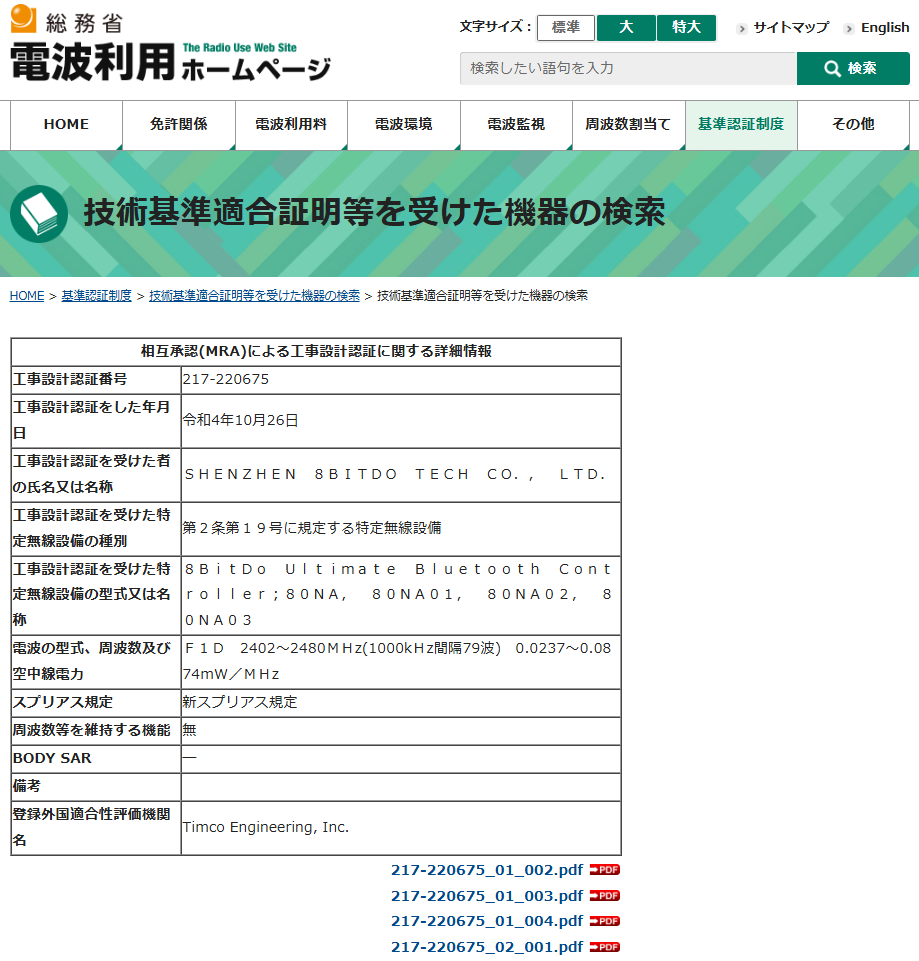This screenshot has width=919, height=961.
Task: Click the HOME breadcrumb link
Action: [x=27, y=296]
